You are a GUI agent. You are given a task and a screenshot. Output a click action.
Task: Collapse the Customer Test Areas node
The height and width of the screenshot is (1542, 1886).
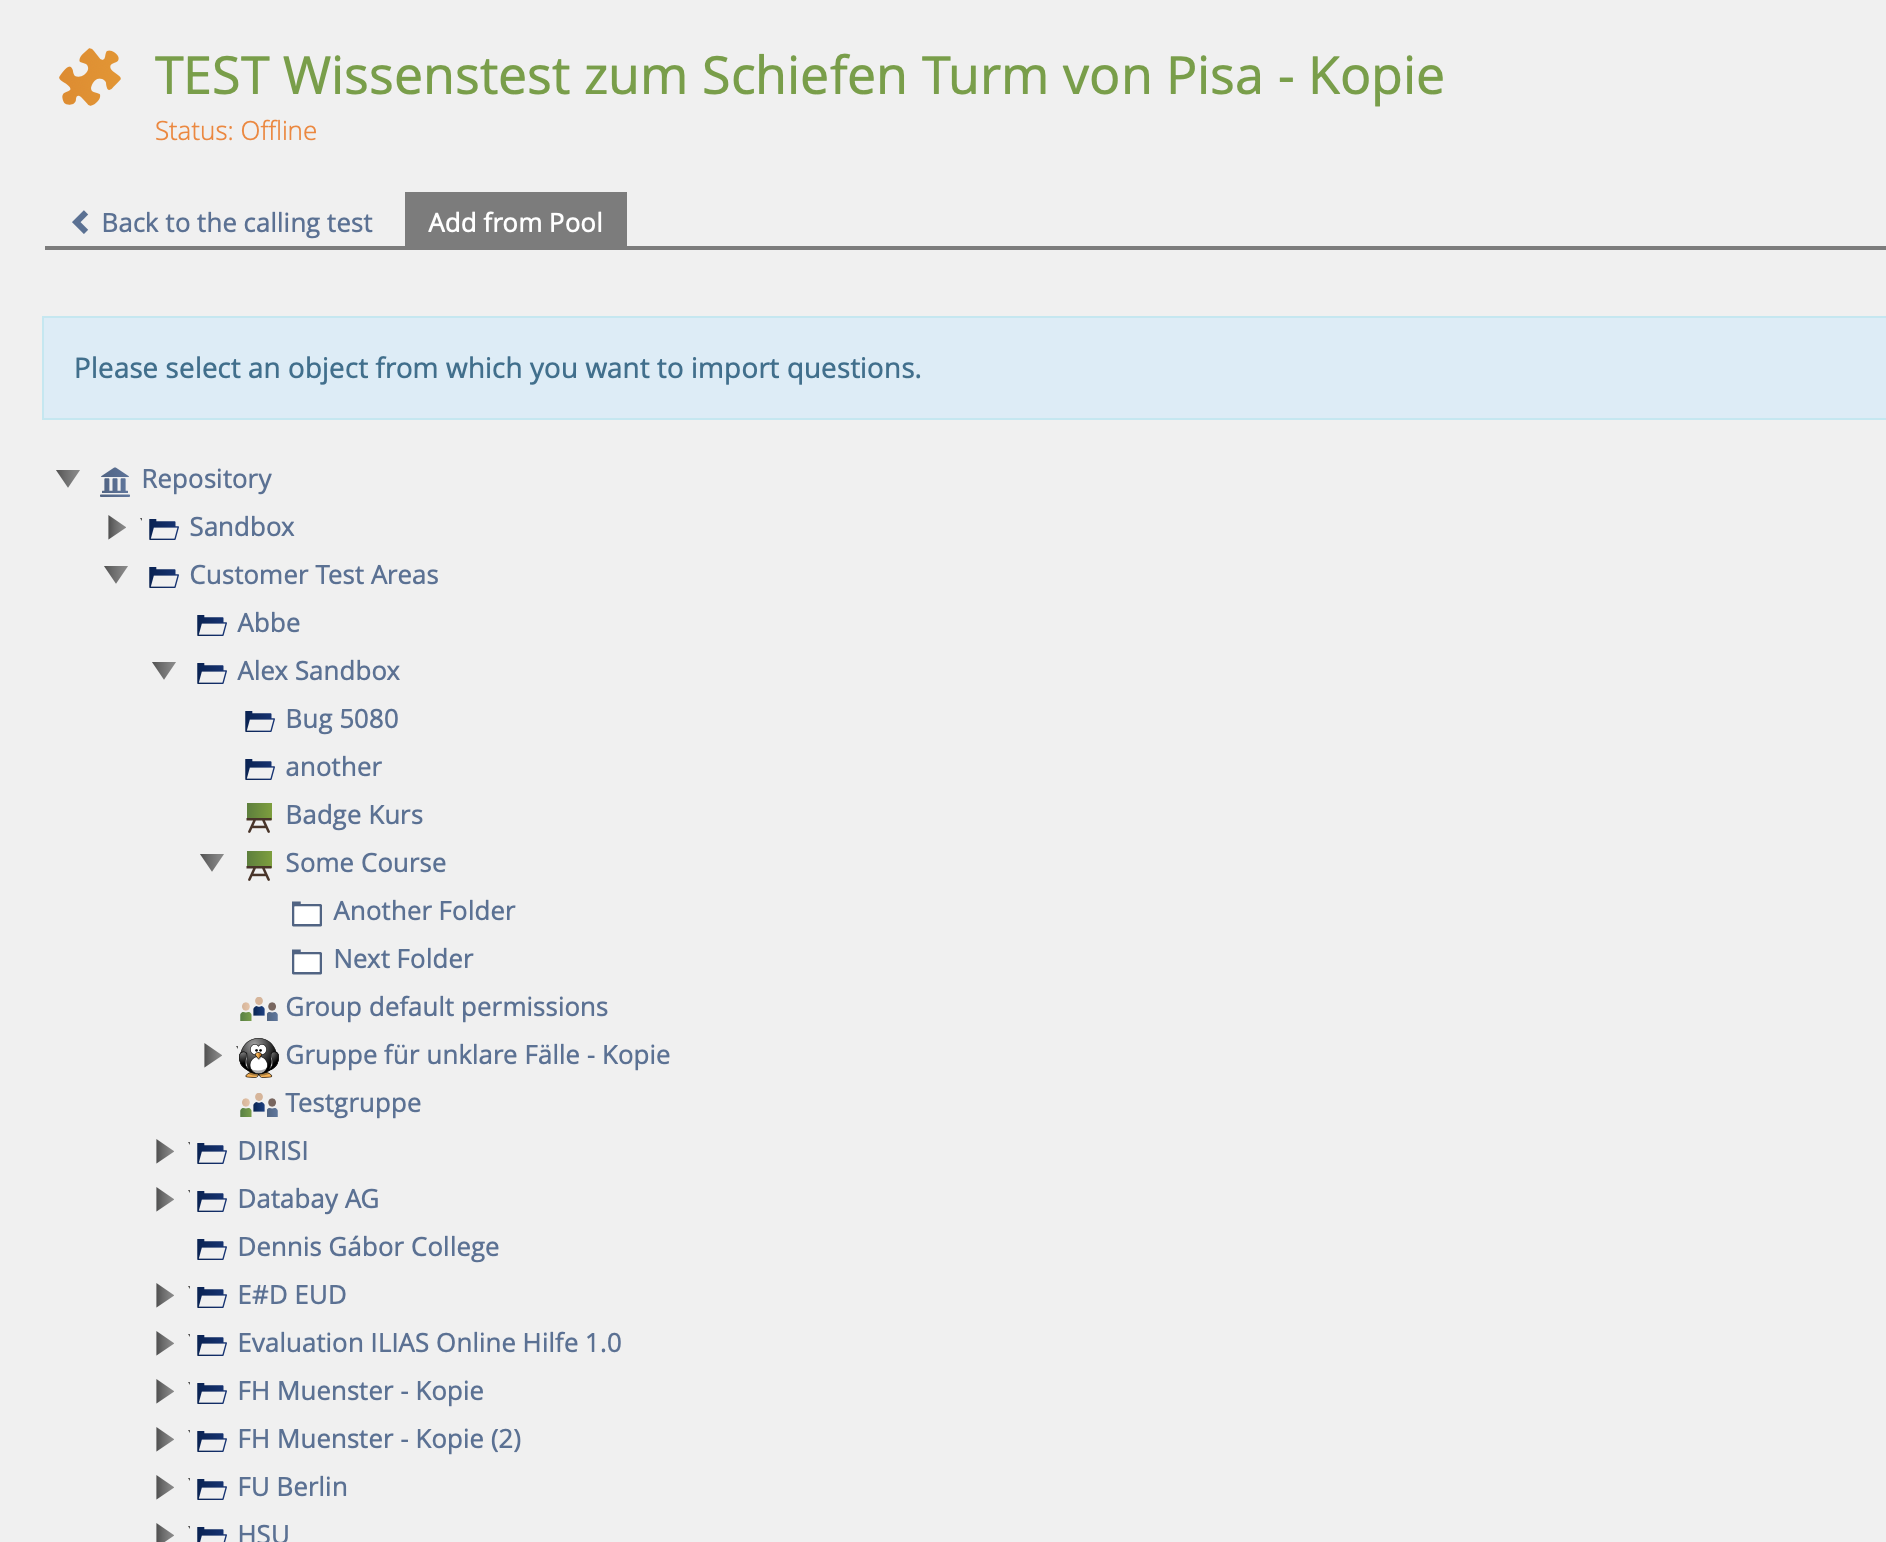click(116, 575)
